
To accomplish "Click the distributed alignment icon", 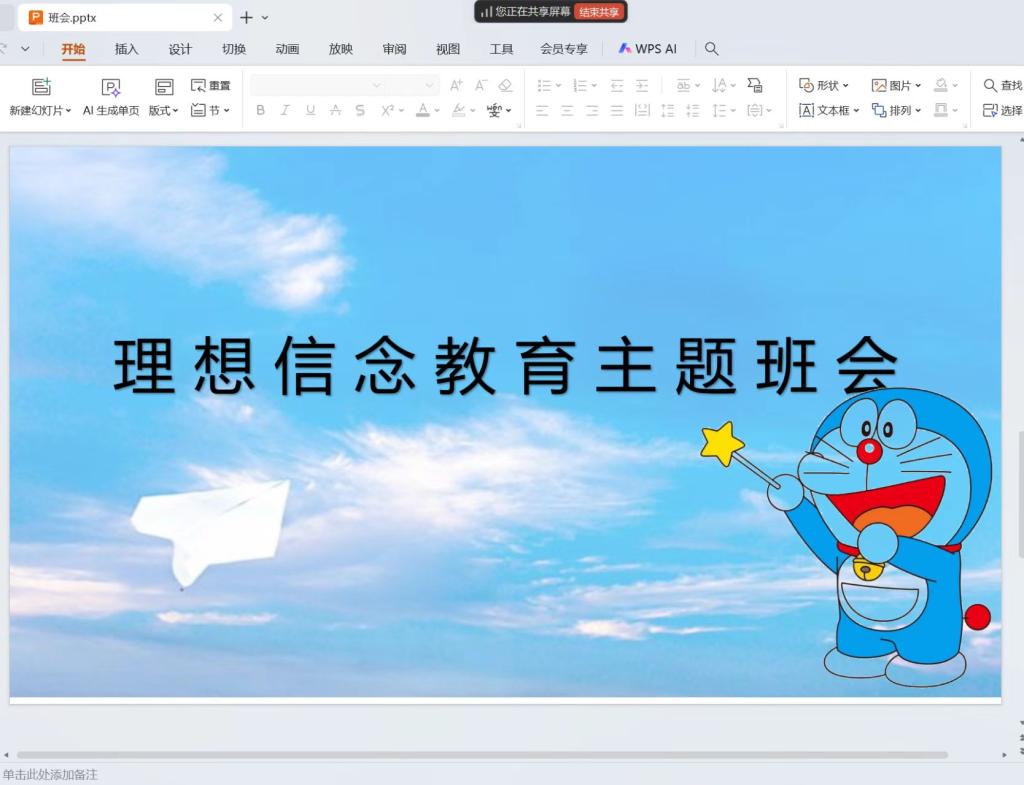I will [x=642, y=110].
